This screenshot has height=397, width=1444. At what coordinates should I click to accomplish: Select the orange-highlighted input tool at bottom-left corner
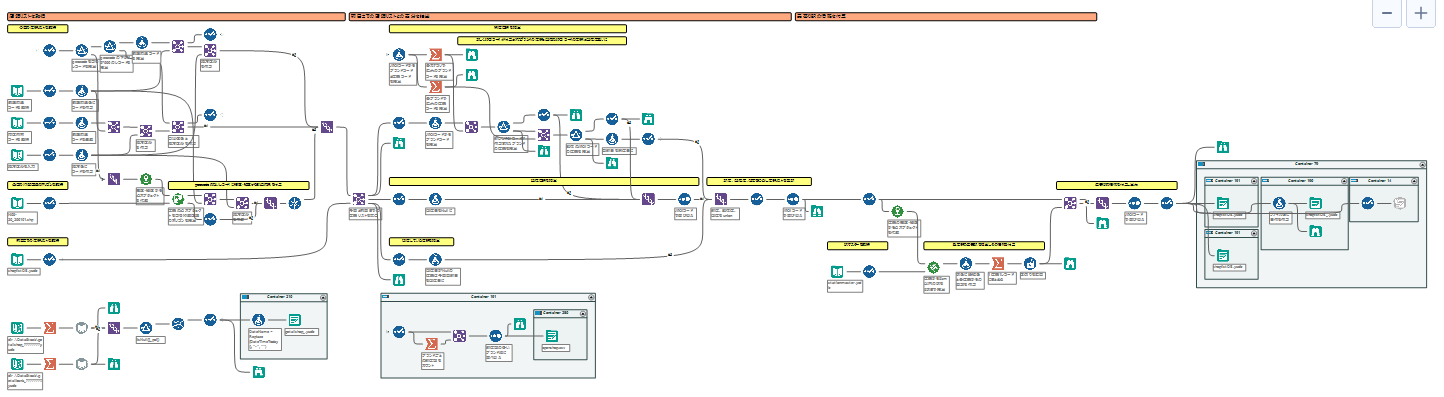[17, 362]
